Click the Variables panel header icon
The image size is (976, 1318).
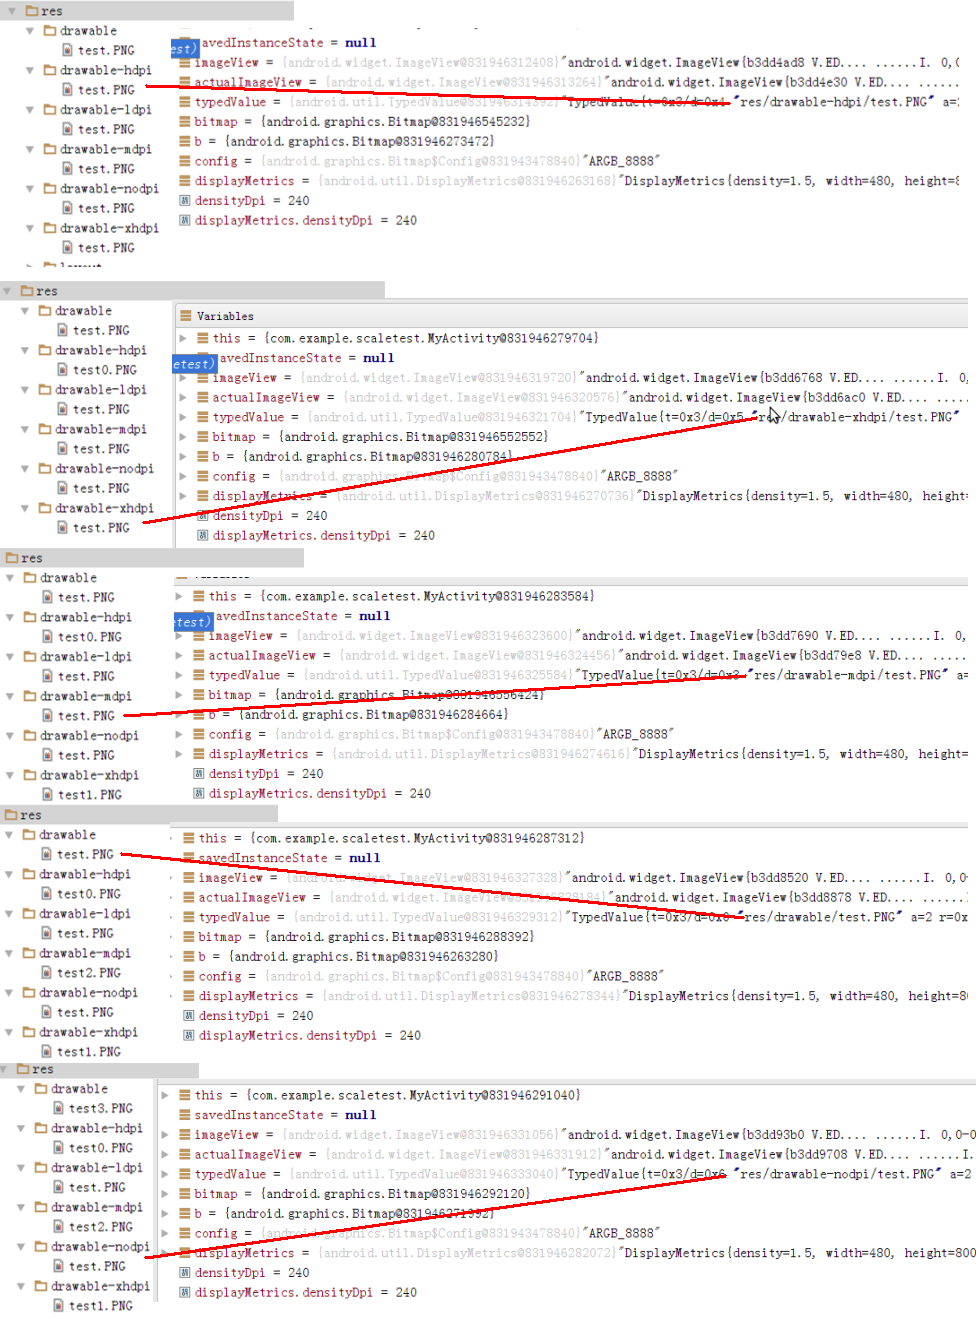coord(185,316)
